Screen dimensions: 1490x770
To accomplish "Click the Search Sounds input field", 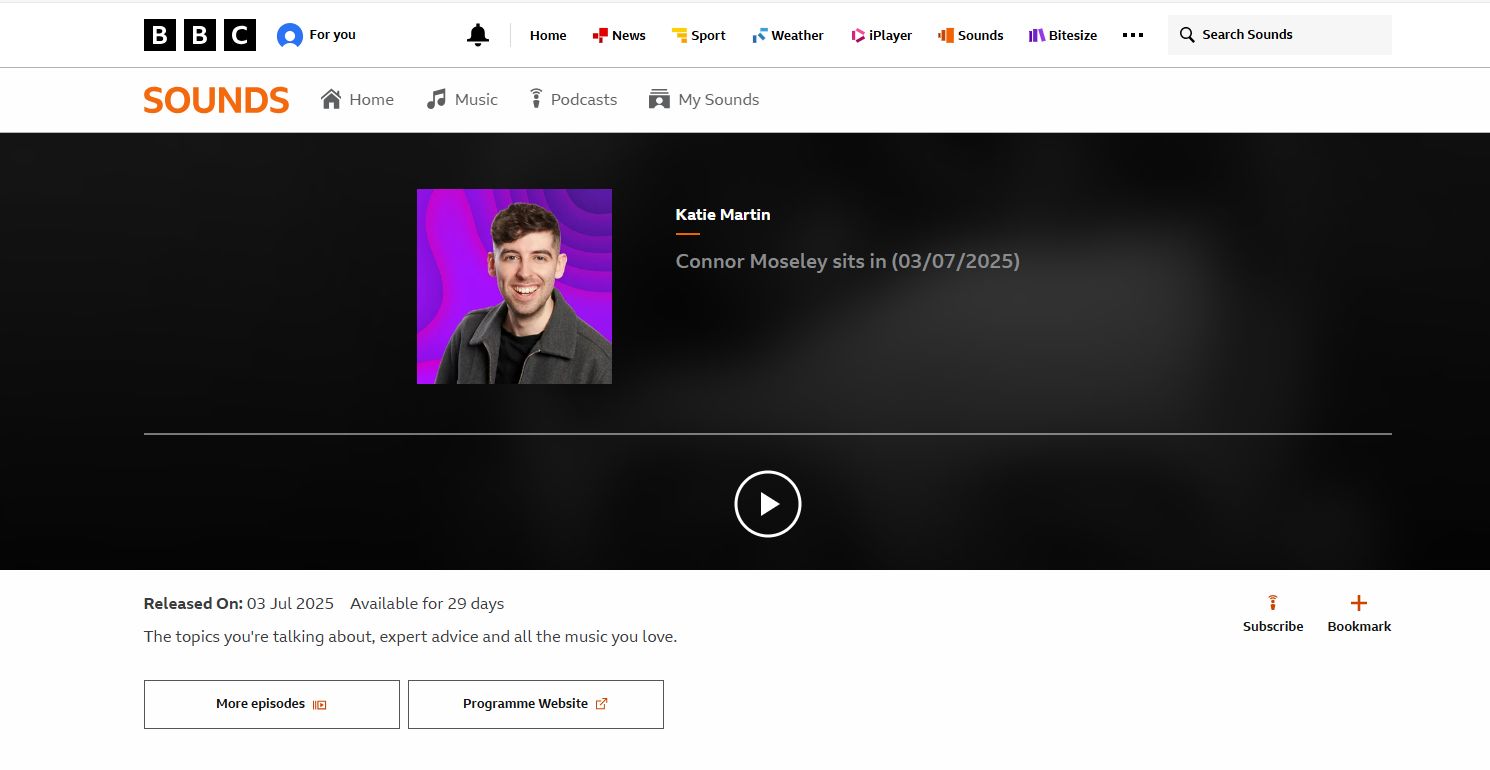I will (x=1280, y=35).
